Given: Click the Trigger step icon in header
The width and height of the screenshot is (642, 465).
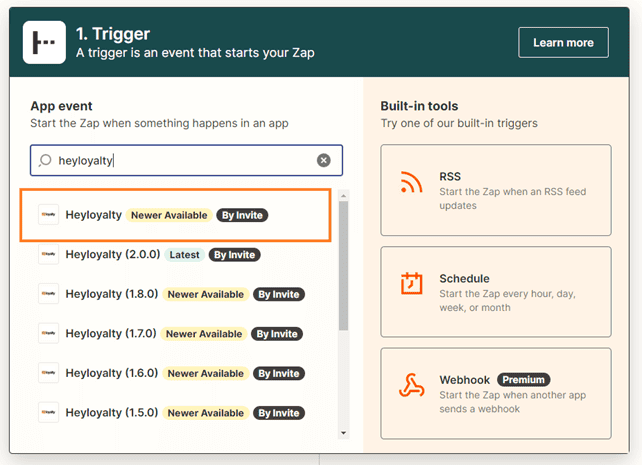Looking at the screenshot, I should (44, 42).
